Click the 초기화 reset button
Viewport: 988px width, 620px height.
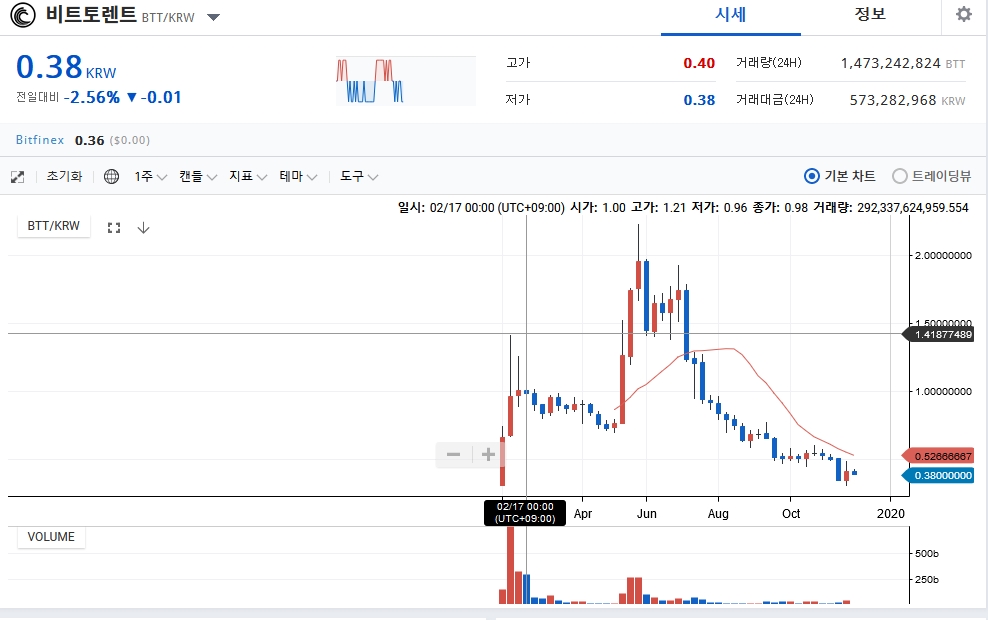pos(64,176)
